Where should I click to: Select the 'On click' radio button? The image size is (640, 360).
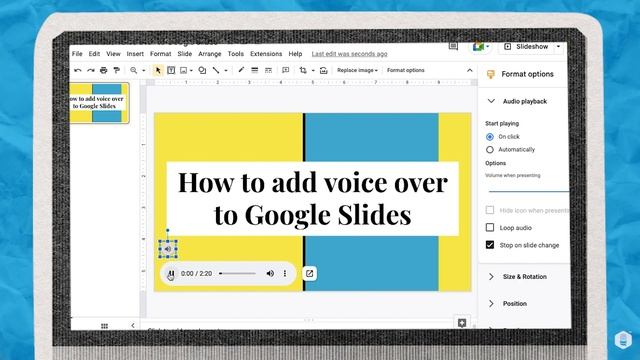pyautogui.click(x=490, y=137)
